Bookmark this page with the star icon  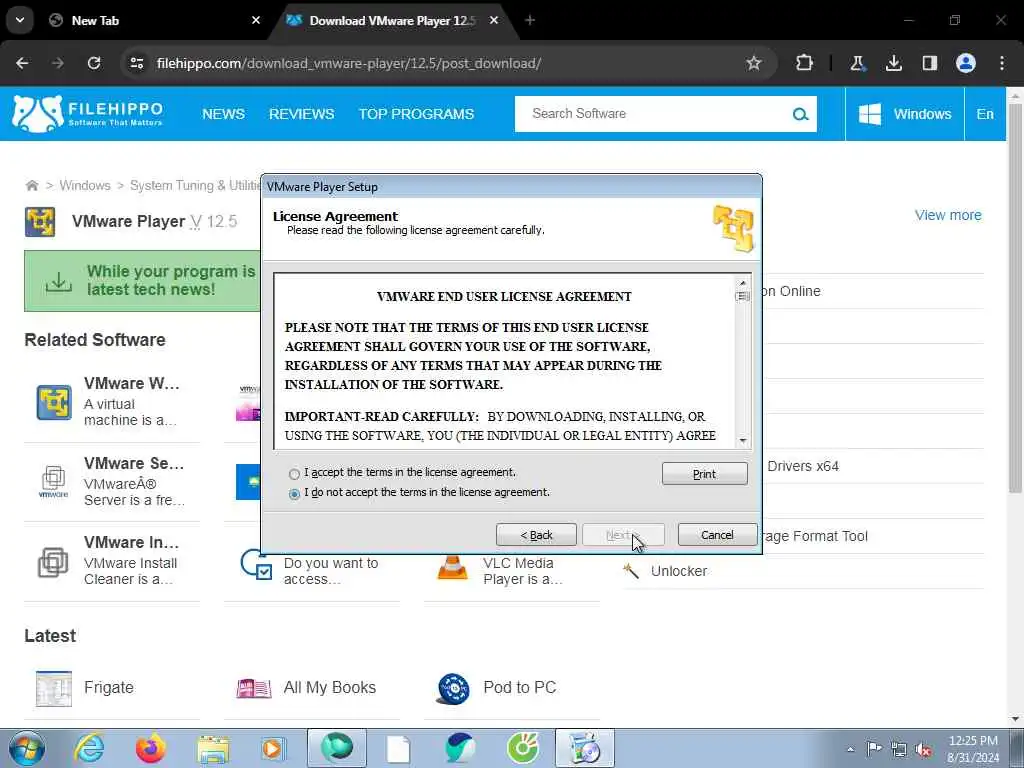tap(754, 63)
